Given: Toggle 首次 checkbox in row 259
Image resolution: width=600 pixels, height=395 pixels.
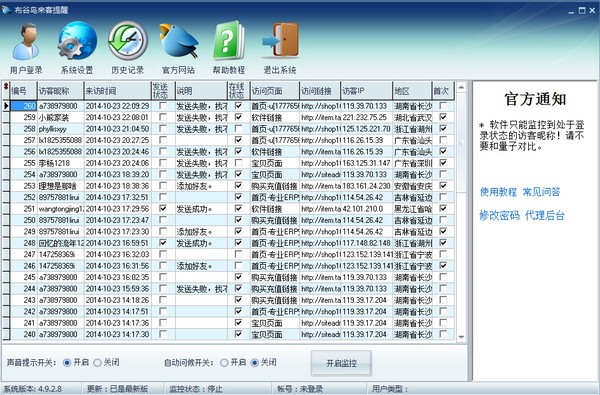Looking at the screenshot, I should click(443, 117).
